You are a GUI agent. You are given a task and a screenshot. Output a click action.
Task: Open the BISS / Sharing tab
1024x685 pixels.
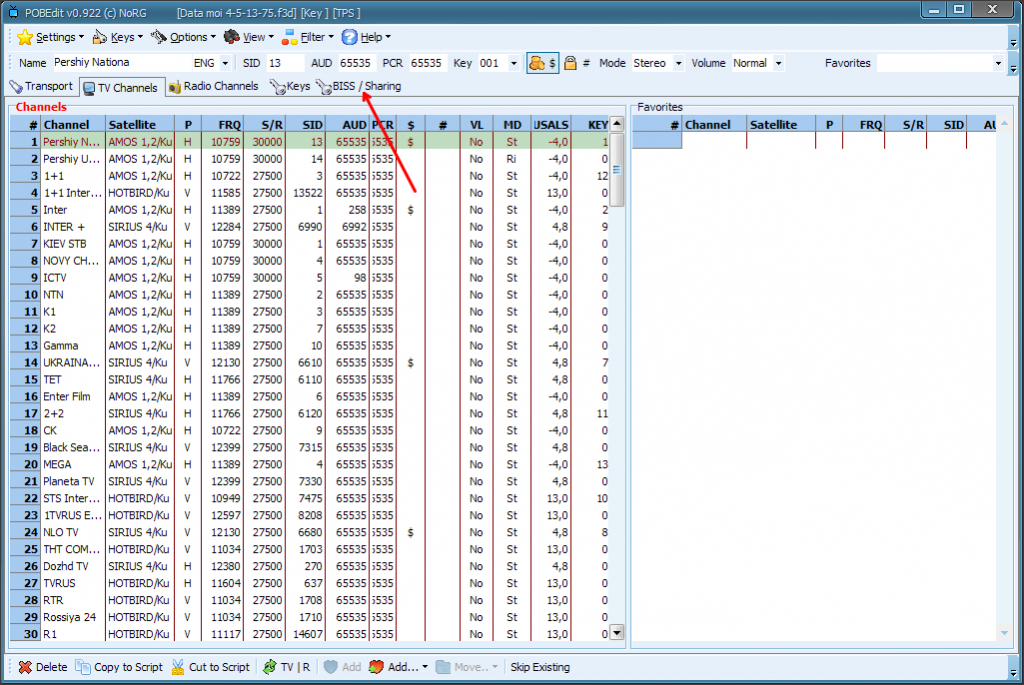[x=359, y=86]
